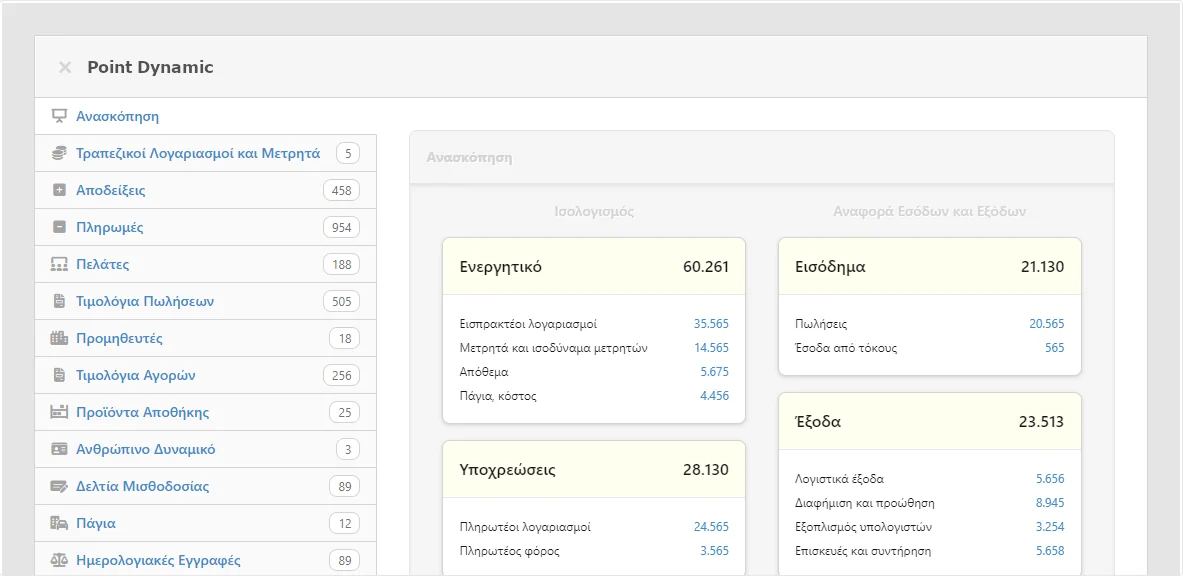Click the plus icon beside Αποδείξεις

click(59, 190)
